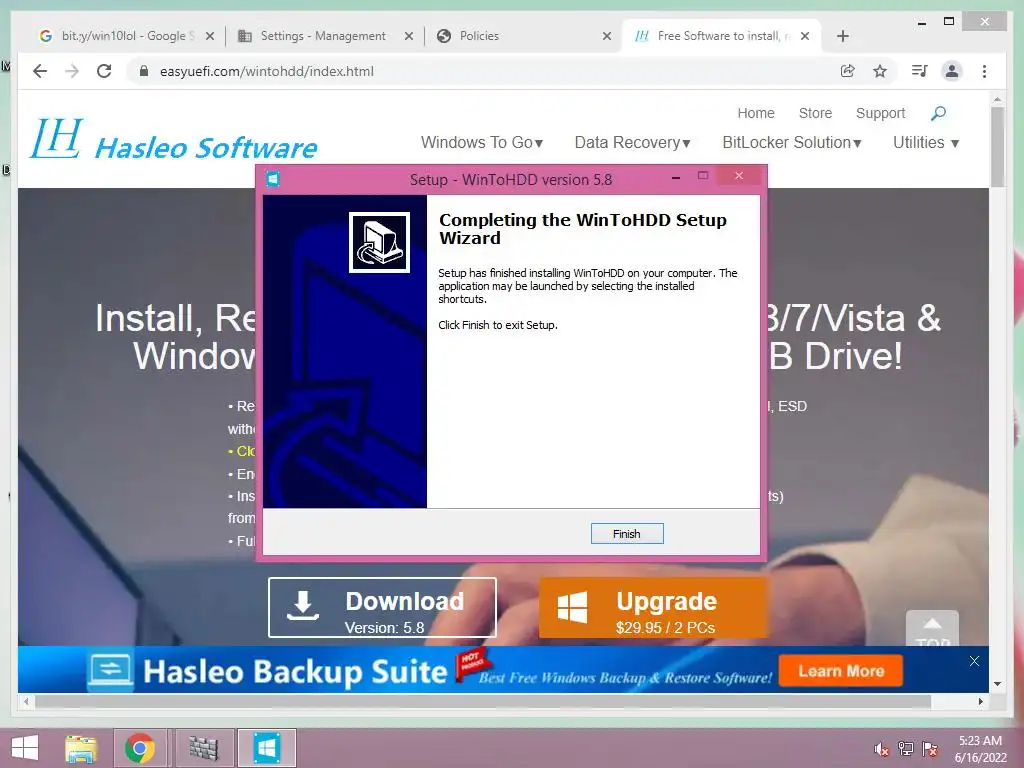Click Finish in the WinToHDD setup wizard
The height and width of the screenshot is (768, 1024).
click(626, 534)
